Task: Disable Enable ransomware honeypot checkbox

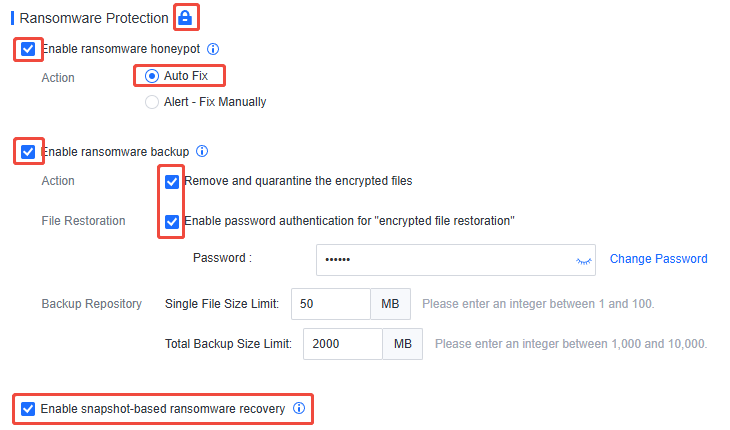Action: (x=28, y=49)
